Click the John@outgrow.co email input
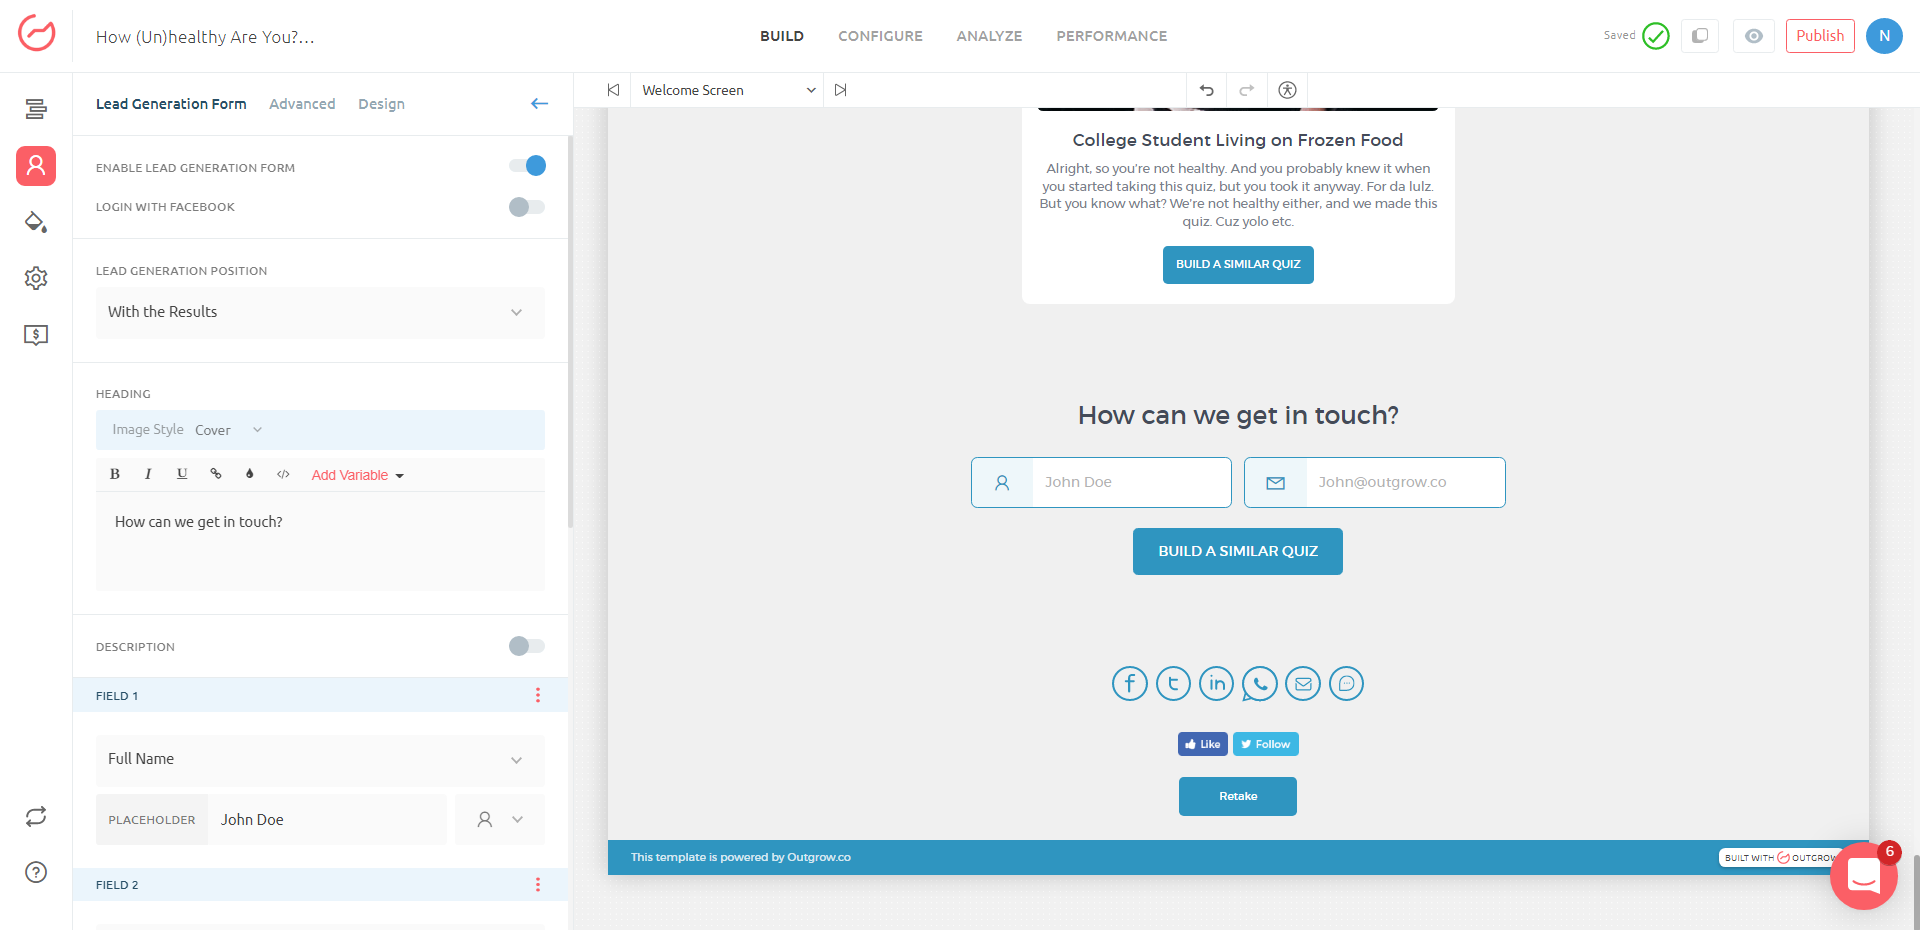The image size is (1920, 930). 1375,483
